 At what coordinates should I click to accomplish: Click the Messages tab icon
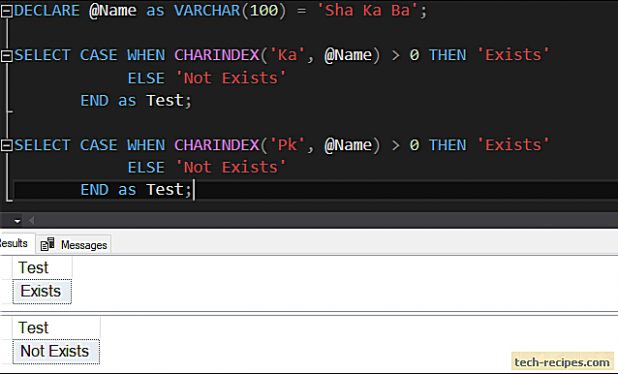pyautogui.click(x=48, y=244)
